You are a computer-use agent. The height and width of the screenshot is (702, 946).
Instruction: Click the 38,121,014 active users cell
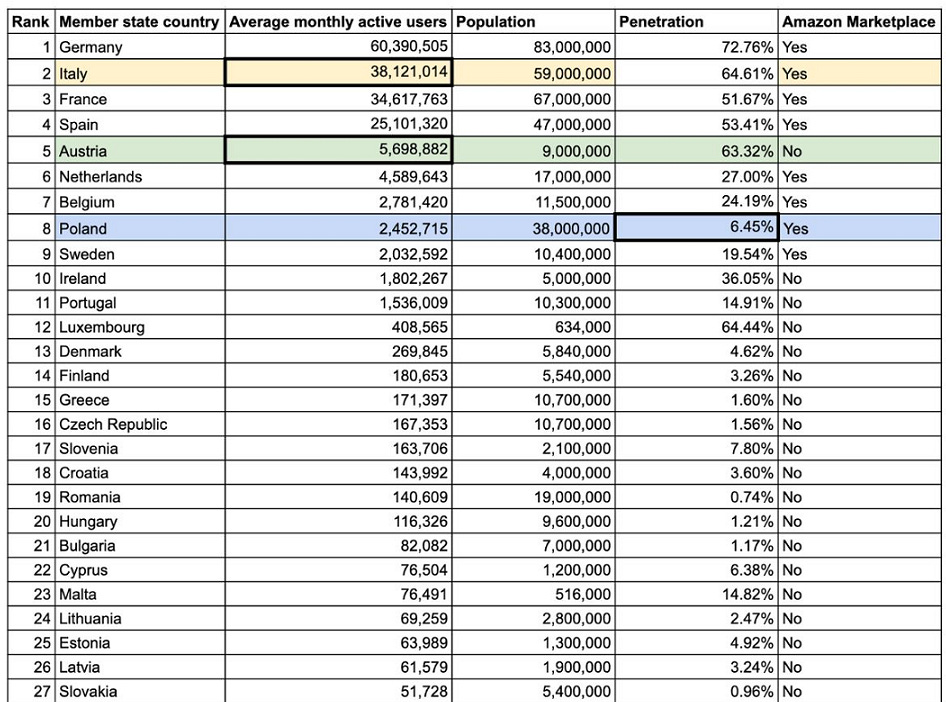click(x=338, y=72)
